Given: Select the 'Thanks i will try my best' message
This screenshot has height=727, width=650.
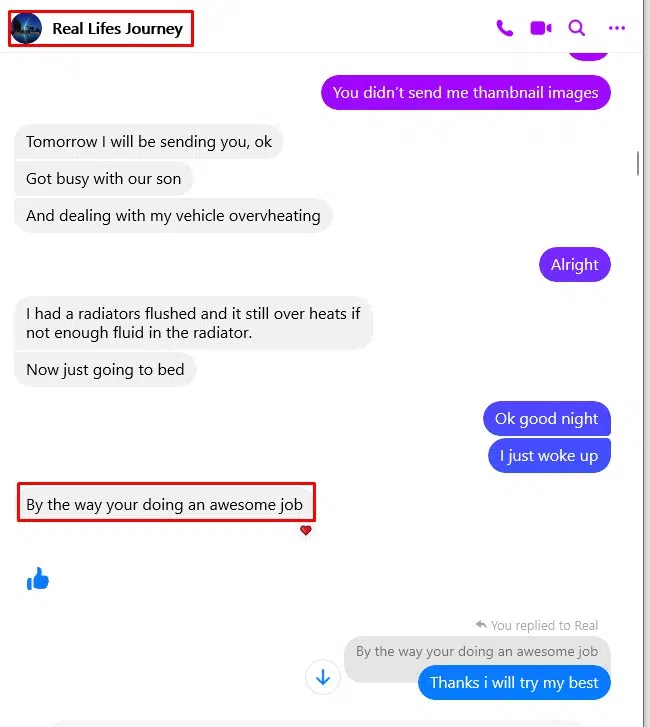Looking at the screenshot, I should [x=514, y=682].
